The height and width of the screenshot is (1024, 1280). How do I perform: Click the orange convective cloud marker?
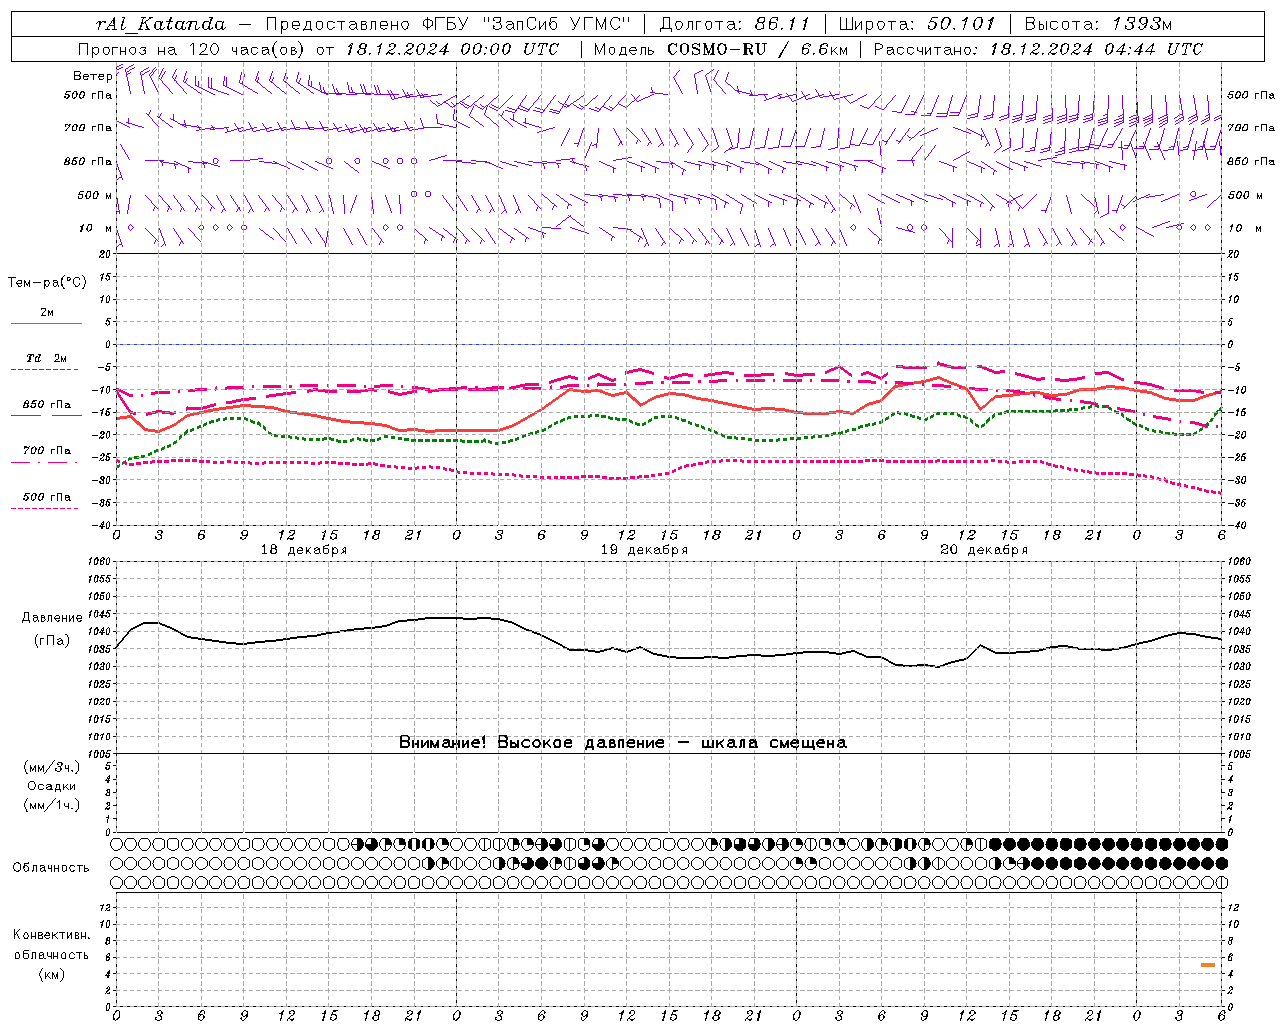pyautogui.click(x=1208, y=965)
